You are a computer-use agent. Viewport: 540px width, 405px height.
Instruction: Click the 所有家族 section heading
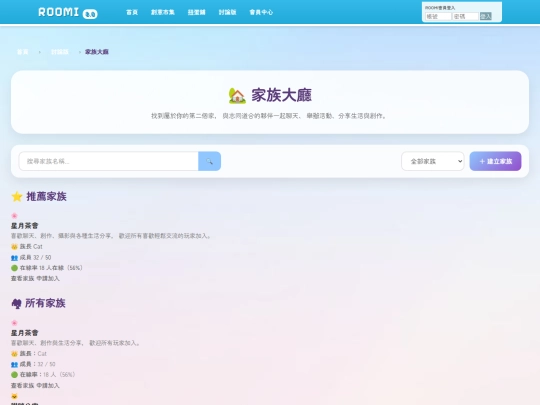[x=45, y=303]
